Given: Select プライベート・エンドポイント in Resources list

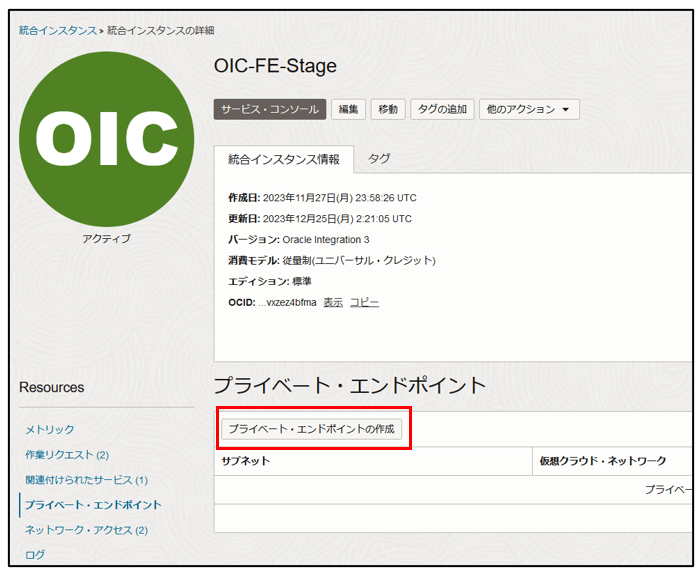Looking at the screenshot, I should click(x=93, y=505).
